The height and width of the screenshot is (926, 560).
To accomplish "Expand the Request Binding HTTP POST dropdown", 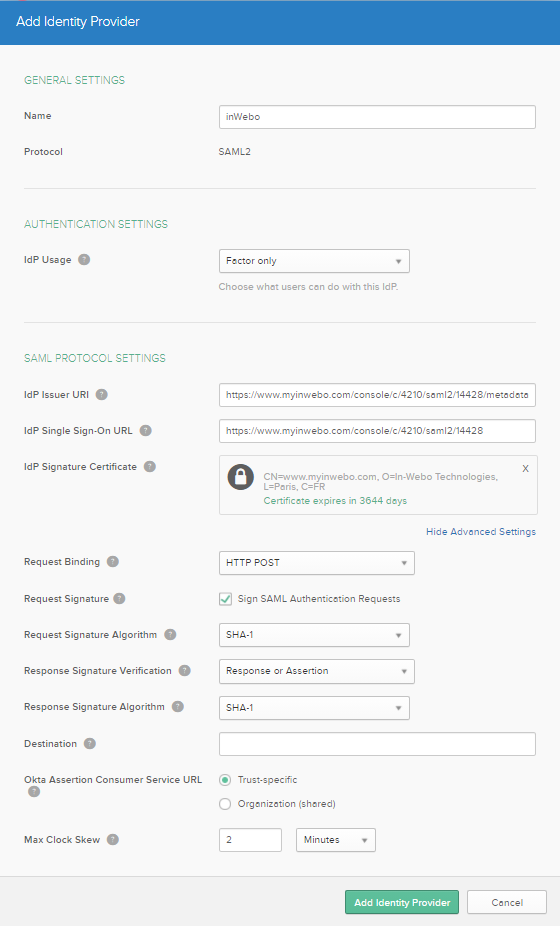I will 317,563.
